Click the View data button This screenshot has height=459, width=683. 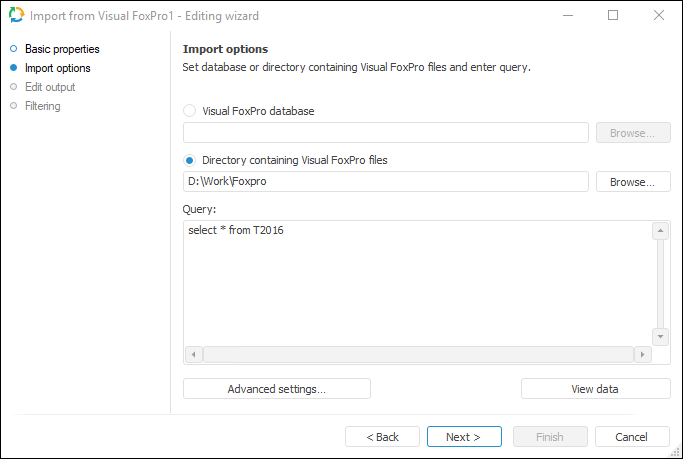click(595, 389)
